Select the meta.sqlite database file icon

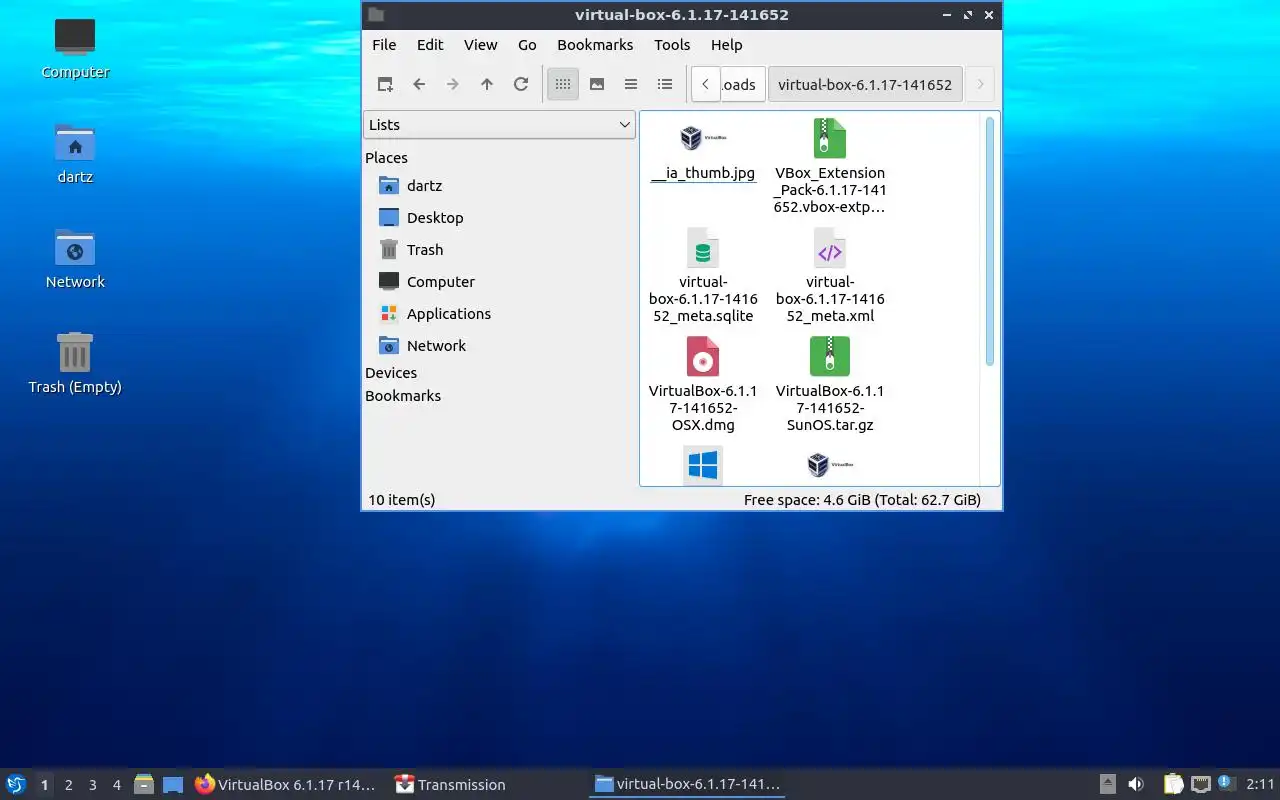pos(703,248)
